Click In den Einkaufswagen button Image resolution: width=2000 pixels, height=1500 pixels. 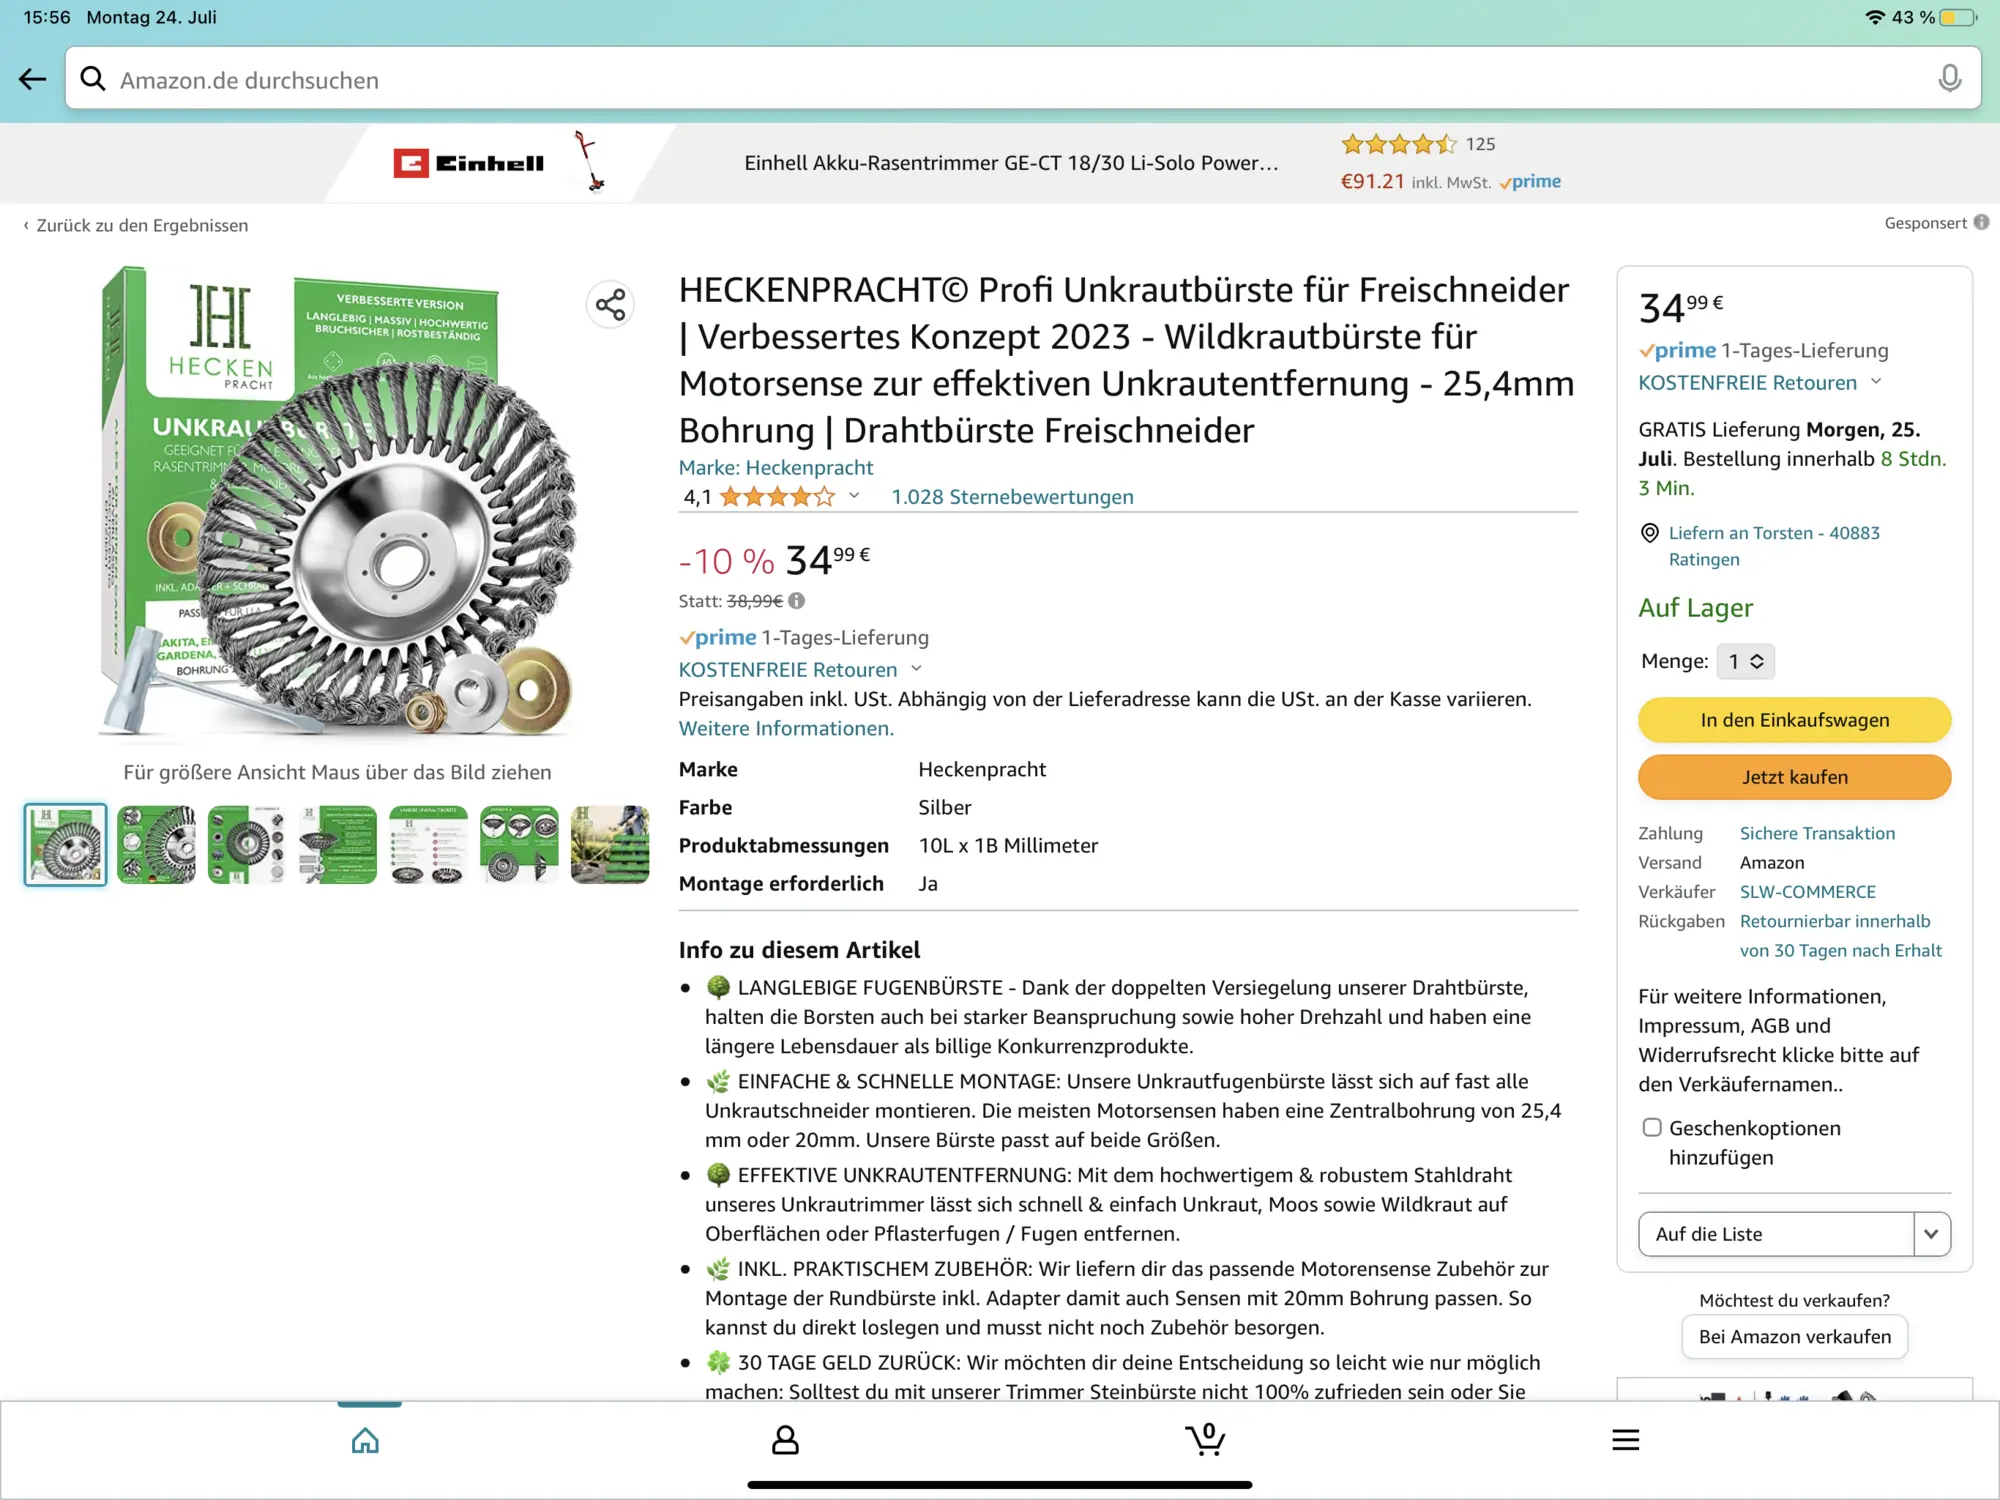(1794, 720)
